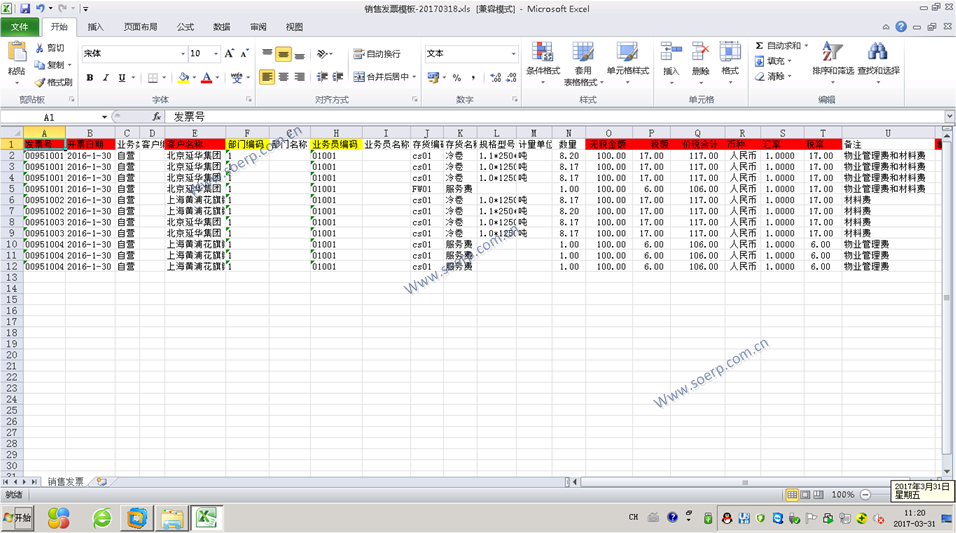Toggle Italic formatting
Image resolution: width=956 pixels, height=533 pixels.
click(106, 77)
